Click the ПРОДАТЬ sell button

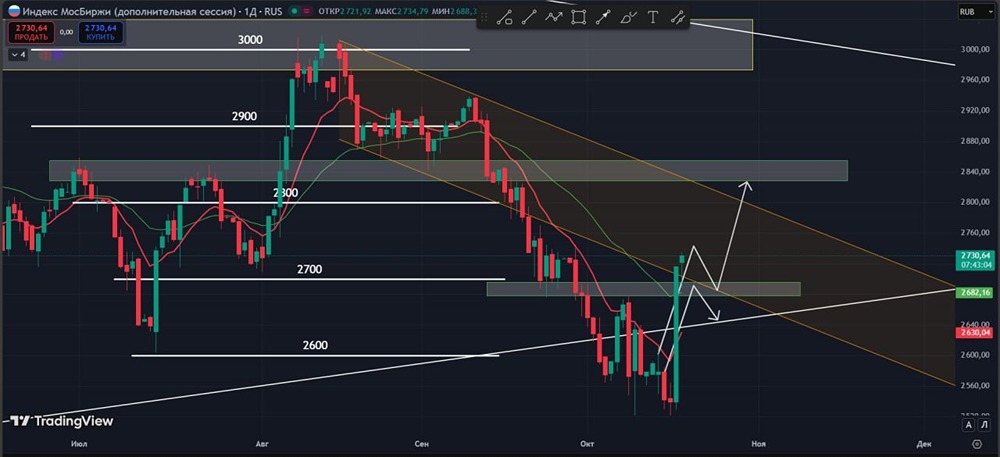click(31, 32)
